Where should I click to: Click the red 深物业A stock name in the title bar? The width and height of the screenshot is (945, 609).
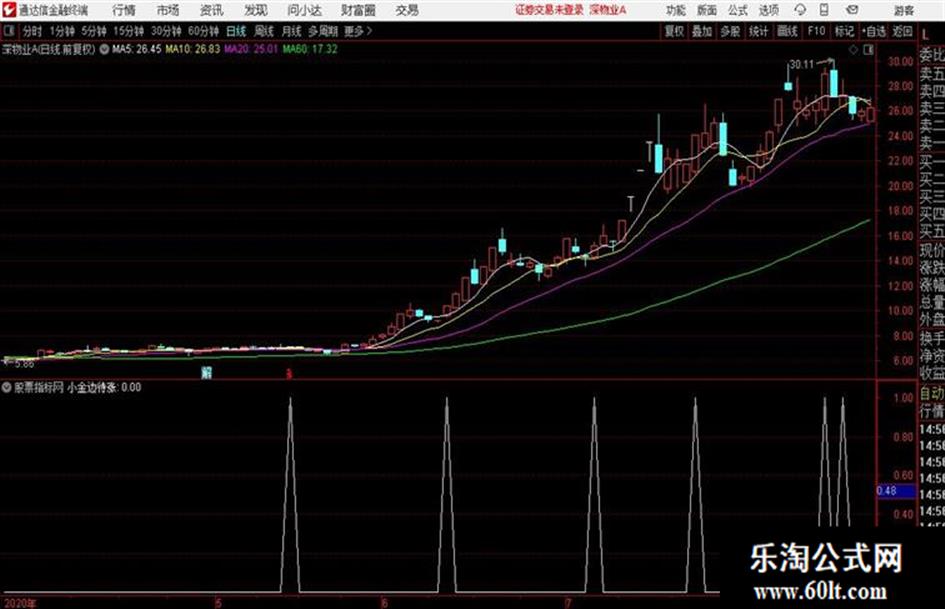pyautogui.click(x=608, y=10)
